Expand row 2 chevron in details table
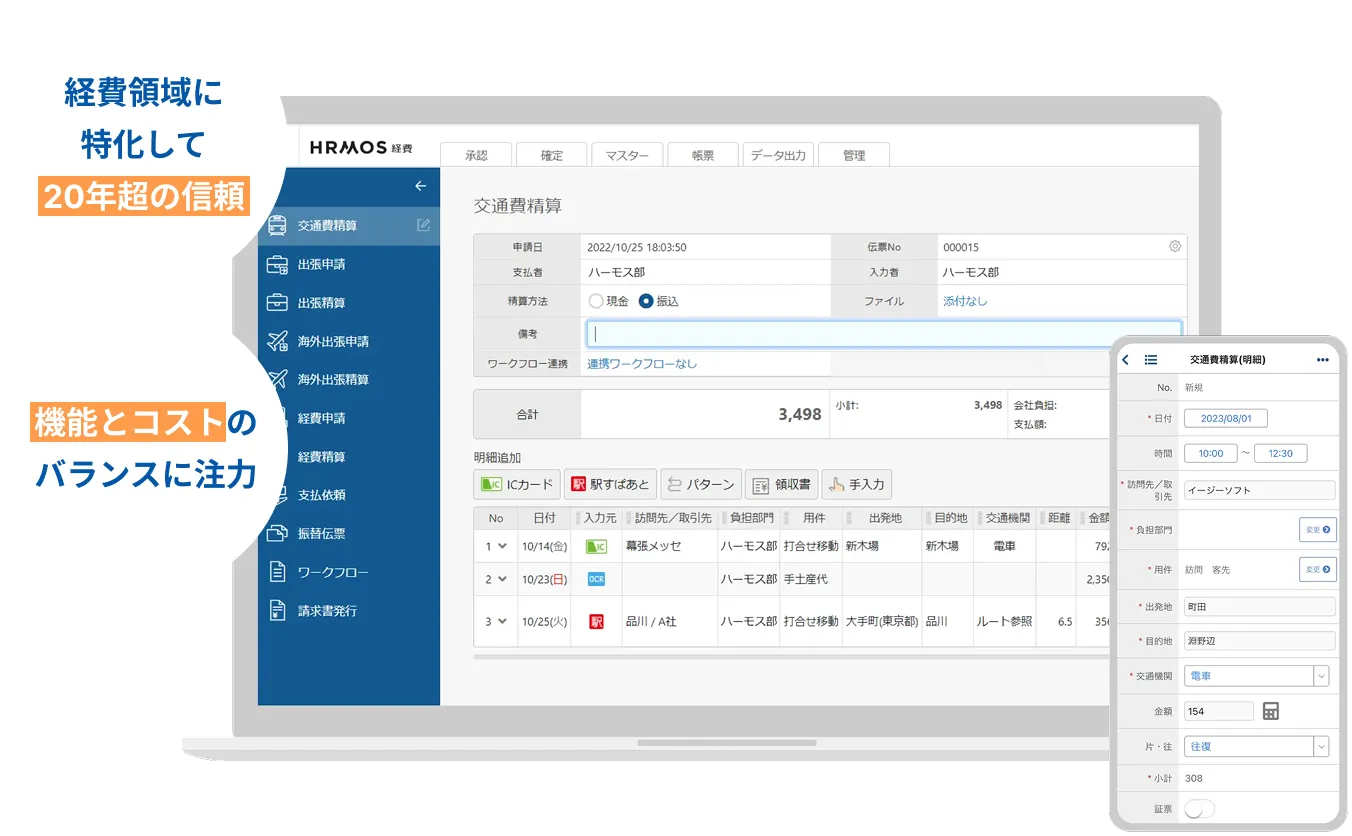Screen dimensions: 1352x836 [502, 579]
